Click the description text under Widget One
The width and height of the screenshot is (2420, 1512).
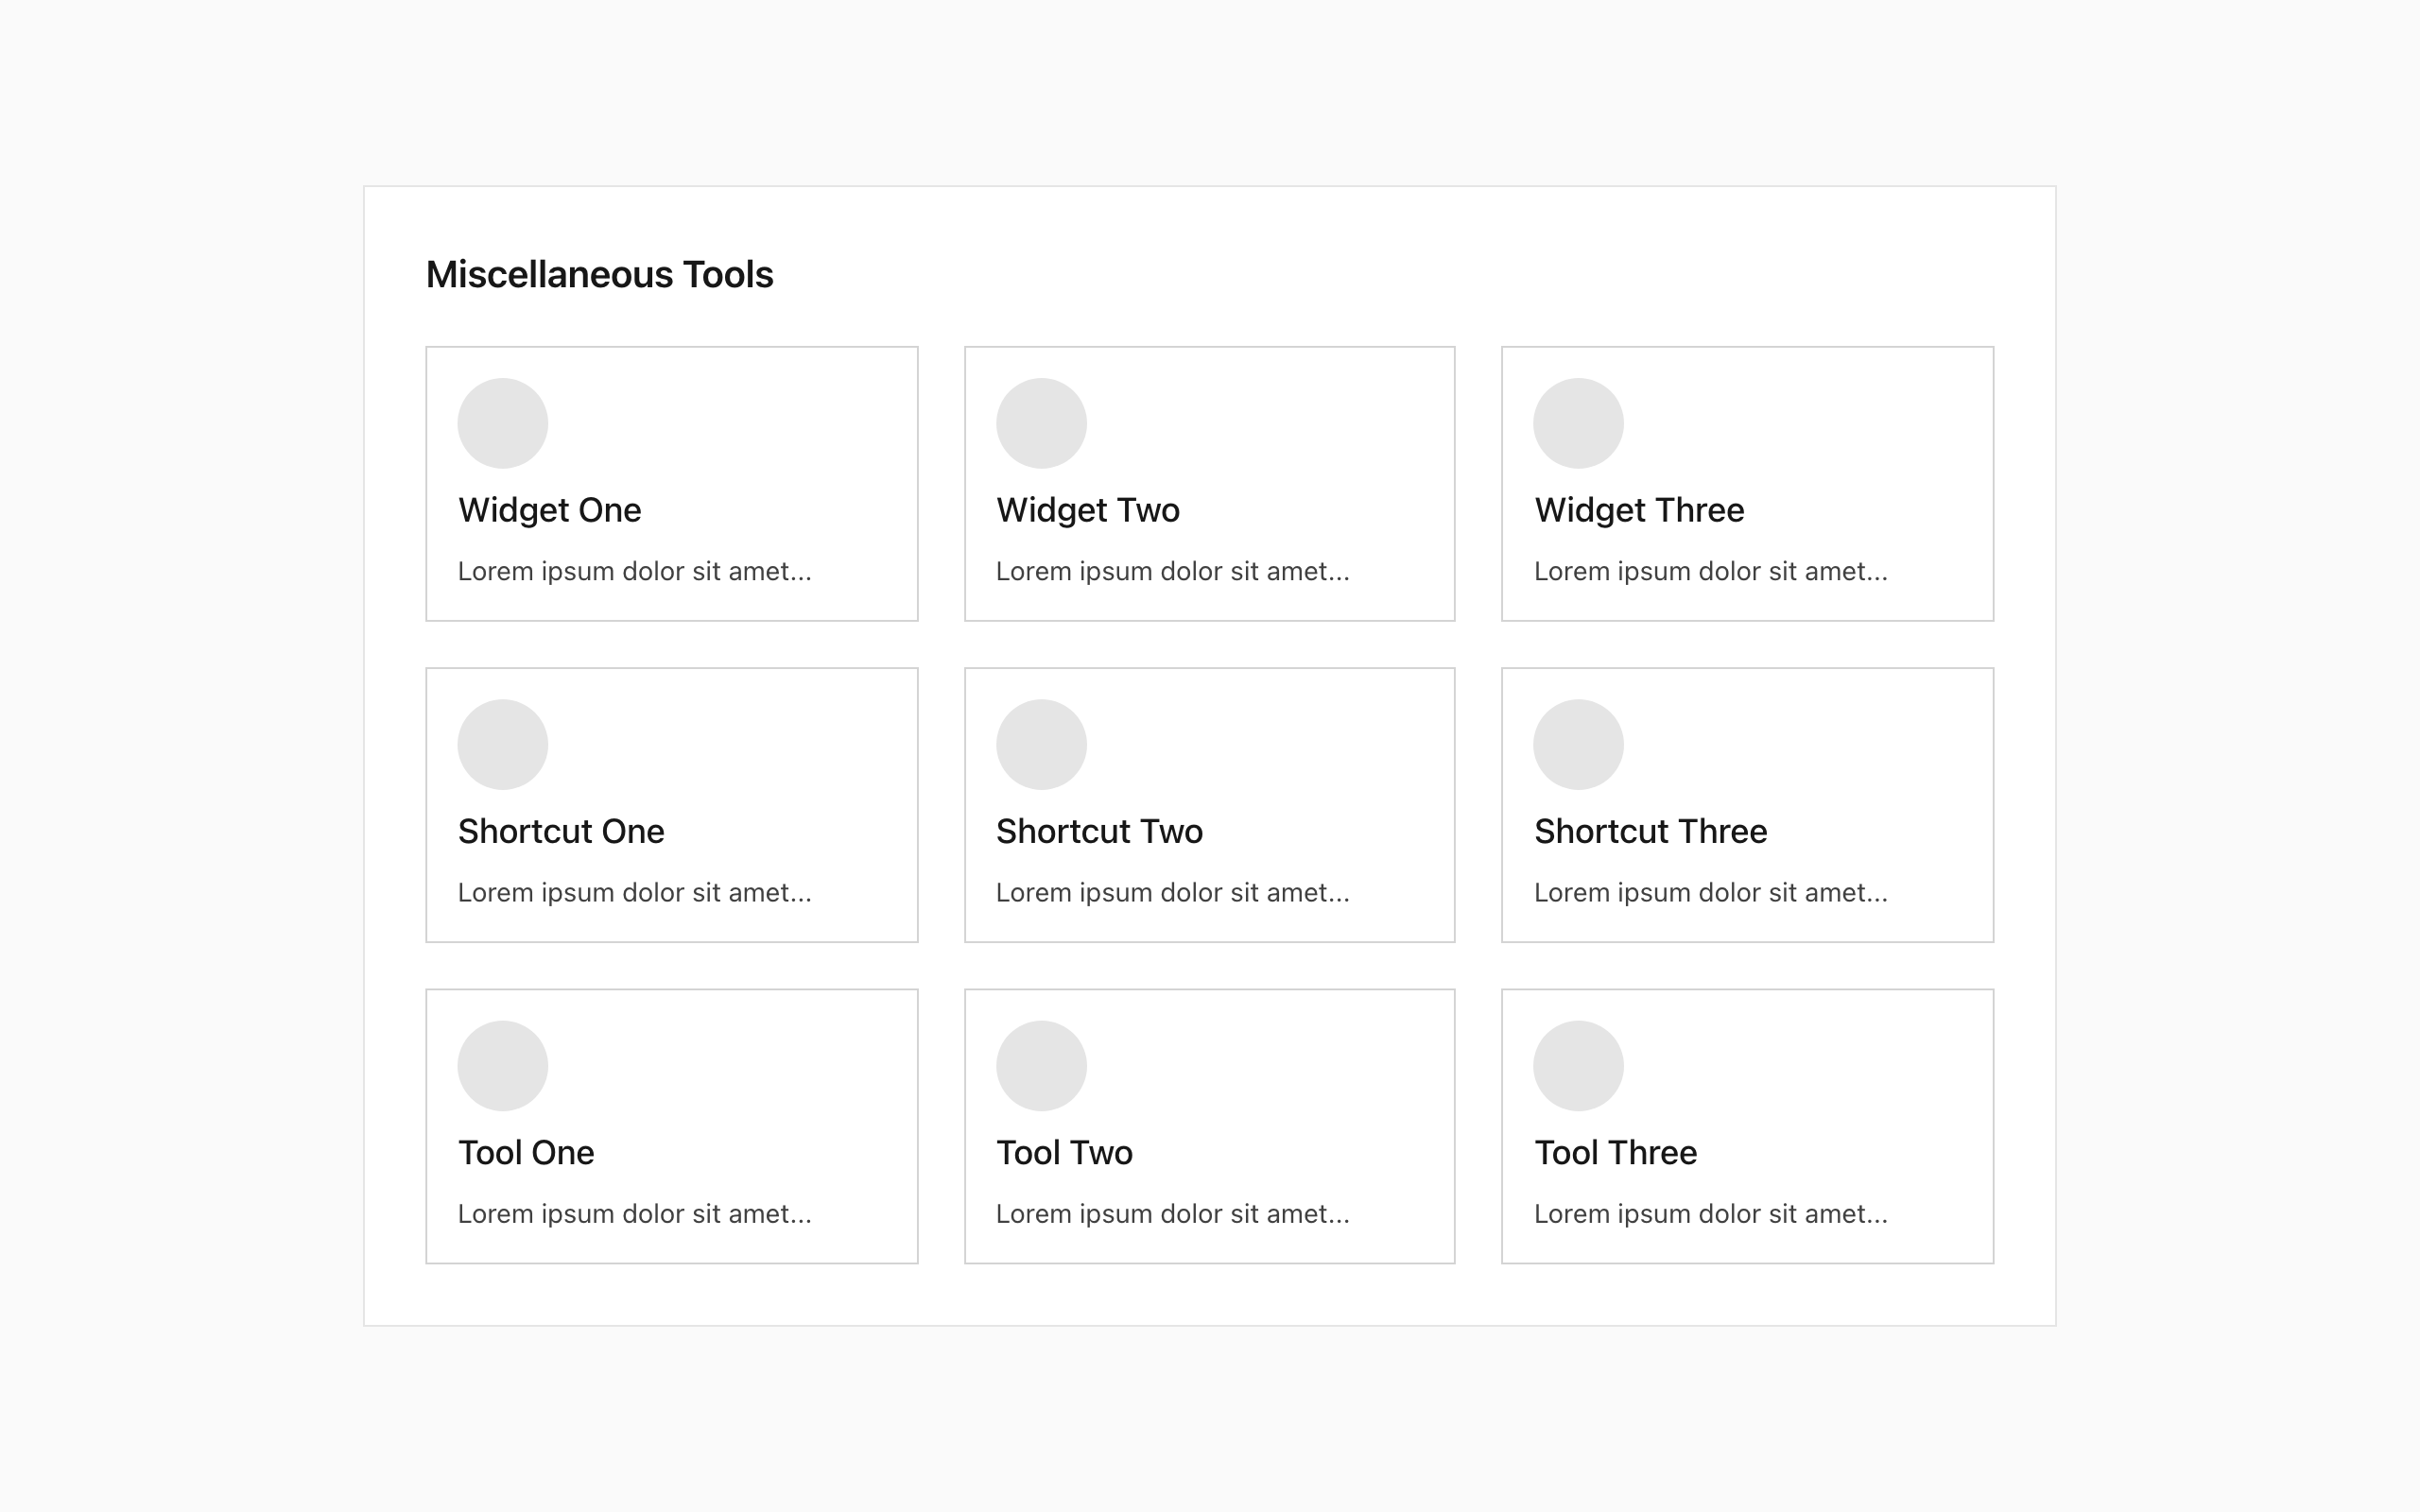pyautogui.click(x=635, y=572)
